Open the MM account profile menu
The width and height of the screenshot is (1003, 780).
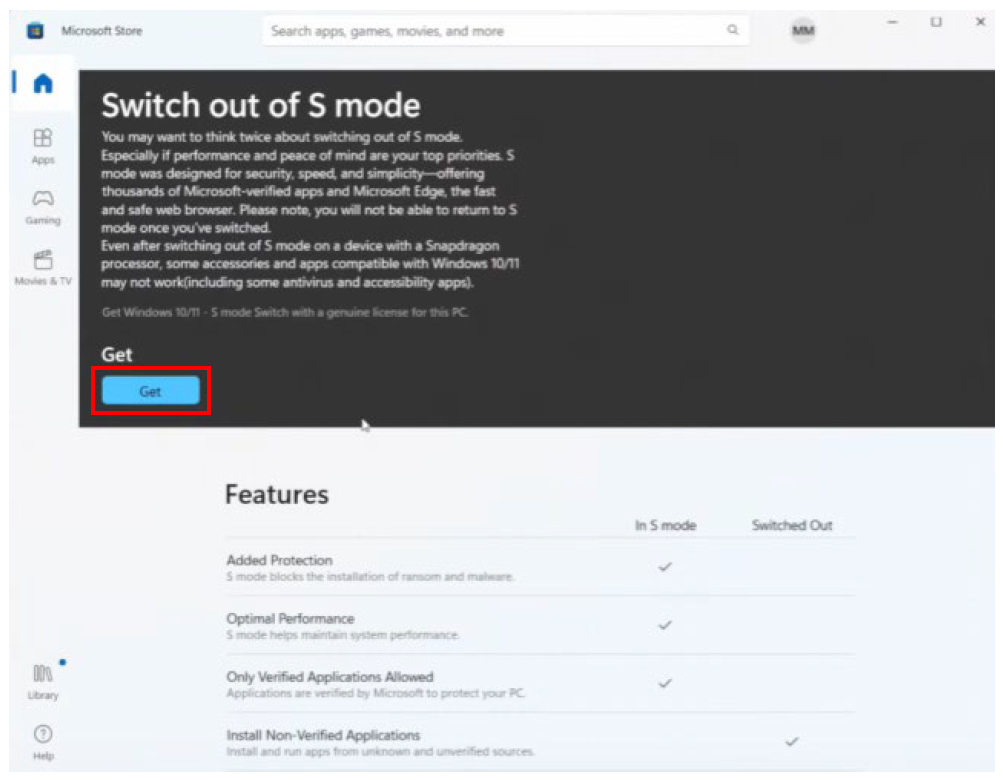coord(803,31)
